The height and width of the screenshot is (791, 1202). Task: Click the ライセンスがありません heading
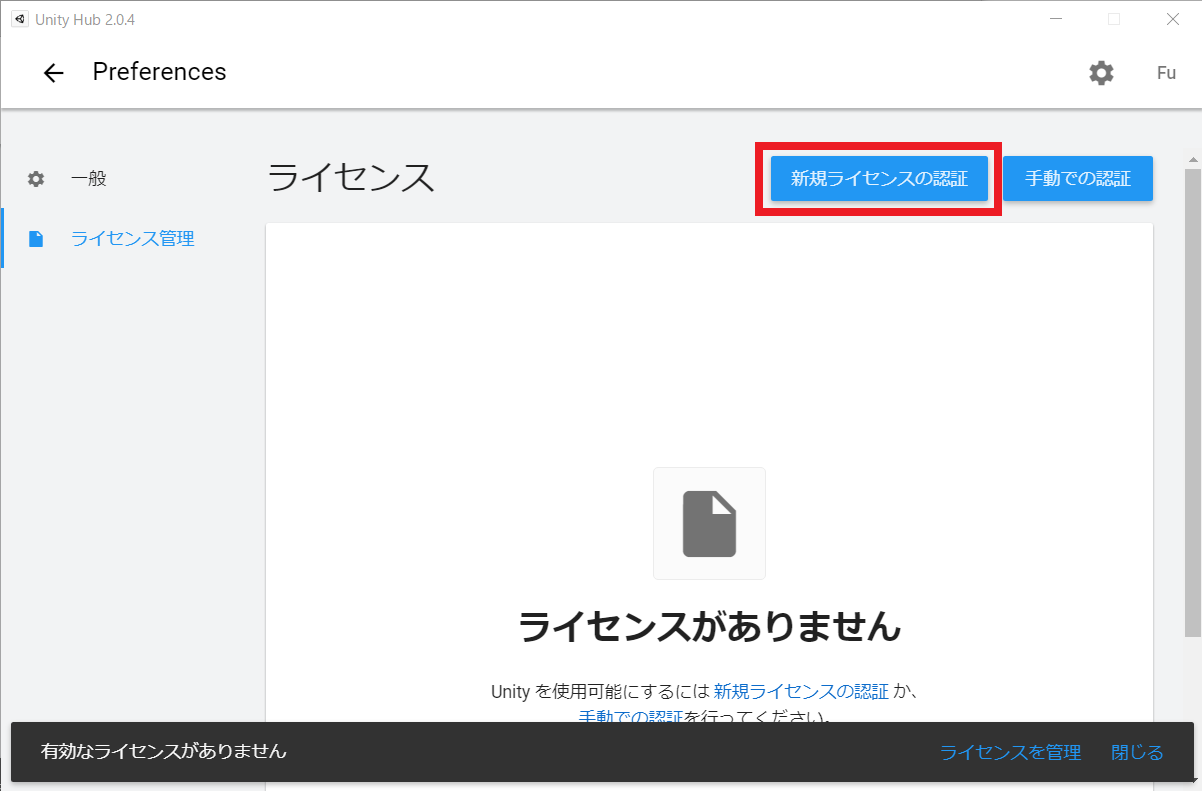tap(709, 627)
